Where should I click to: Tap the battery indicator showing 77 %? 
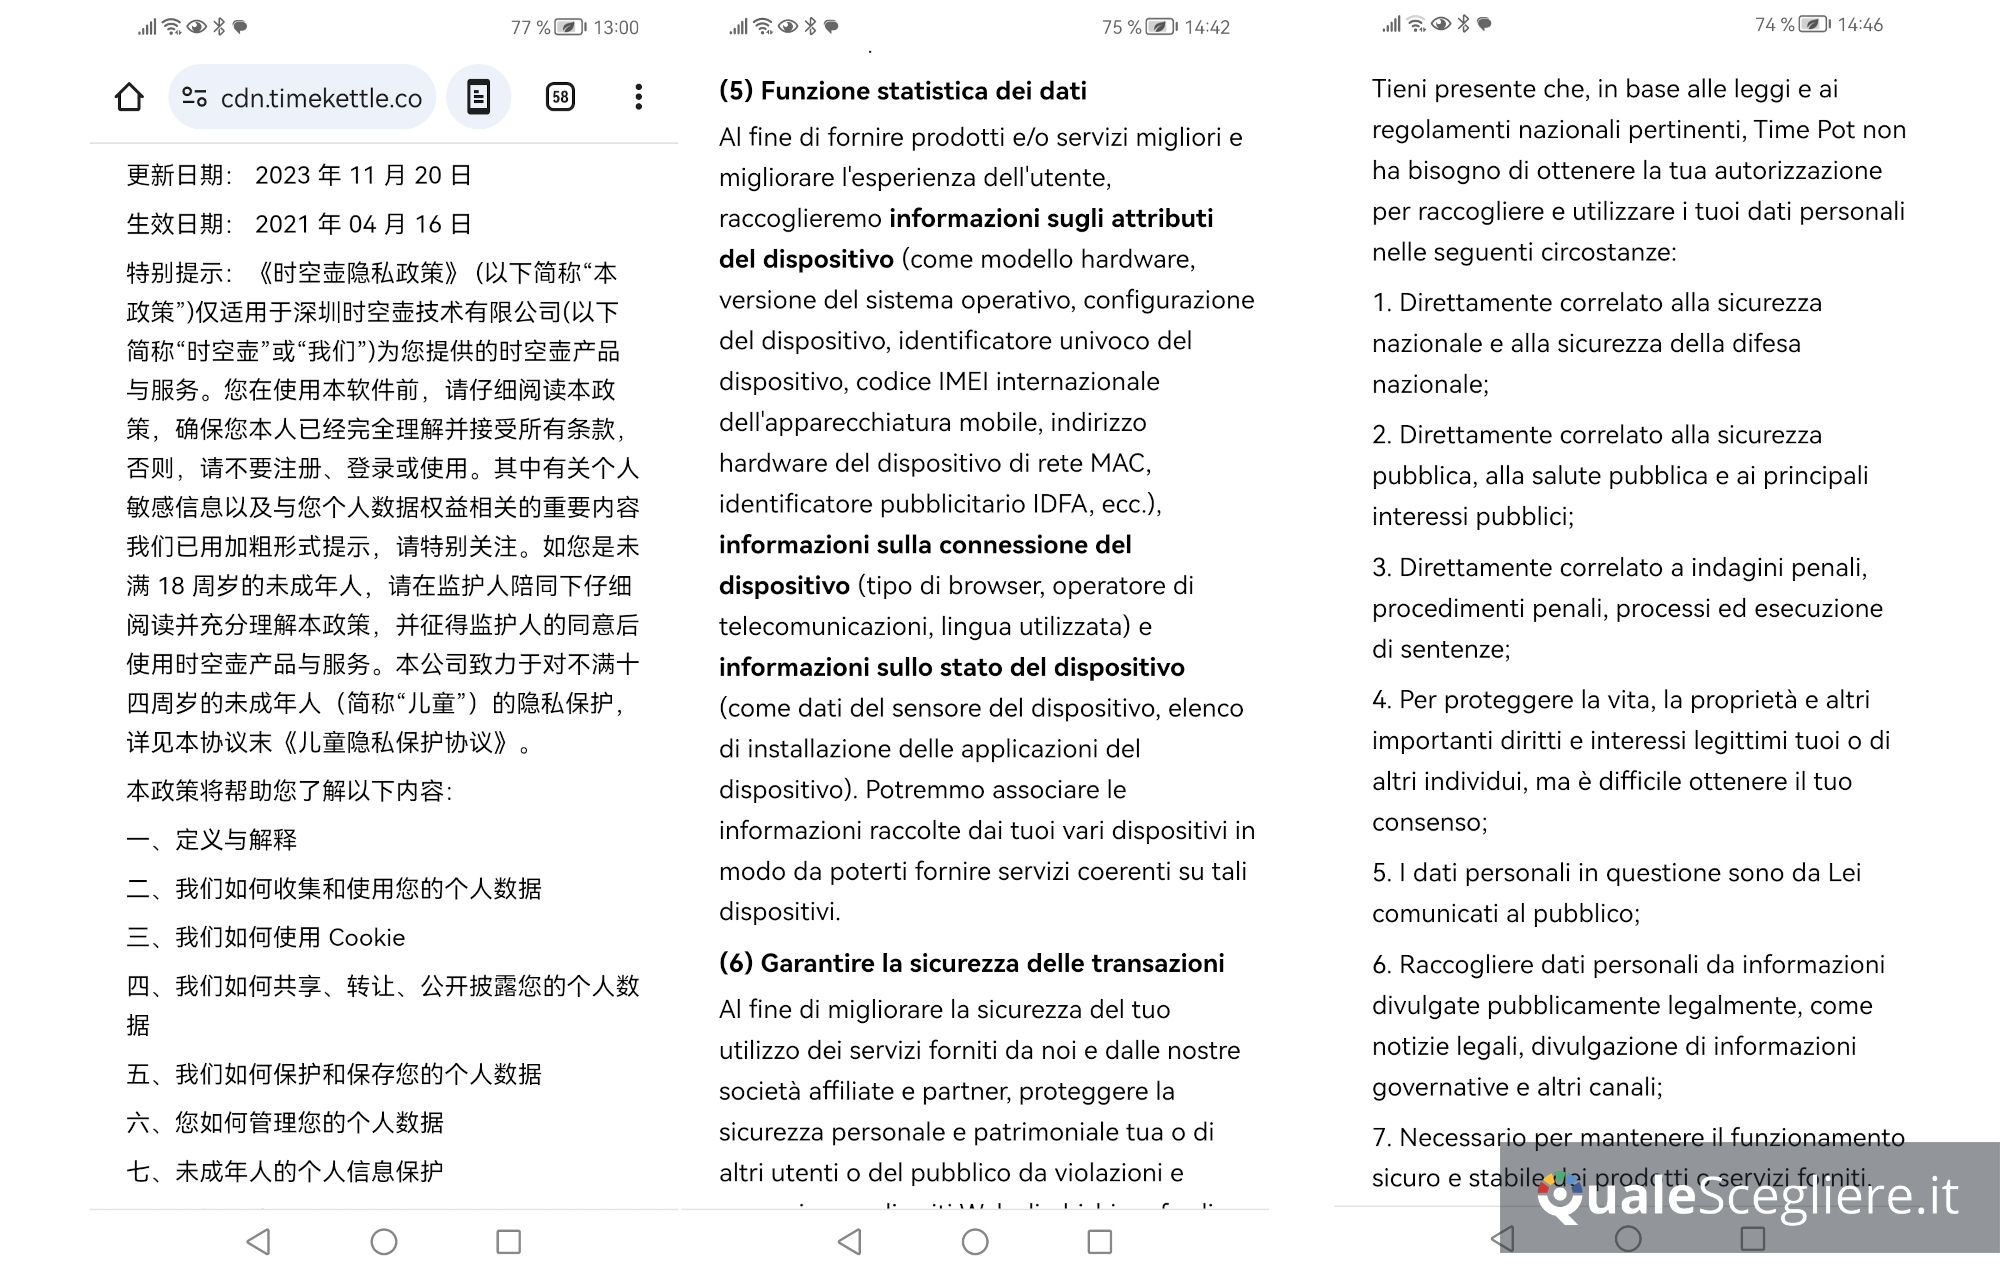pos(569,27)
